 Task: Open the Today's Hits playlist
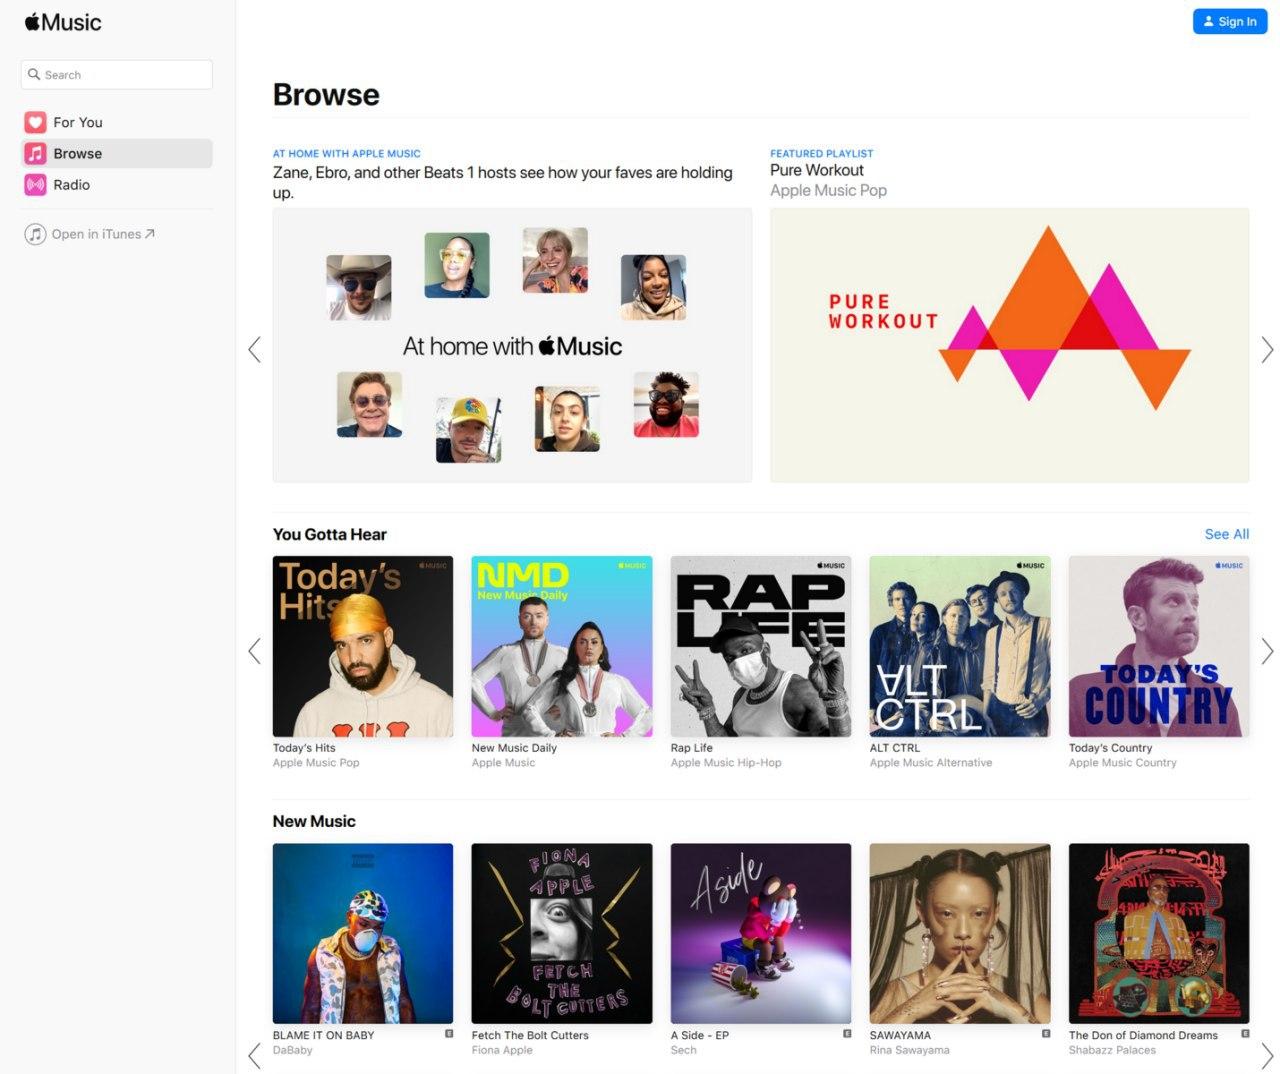pos(362,645)
